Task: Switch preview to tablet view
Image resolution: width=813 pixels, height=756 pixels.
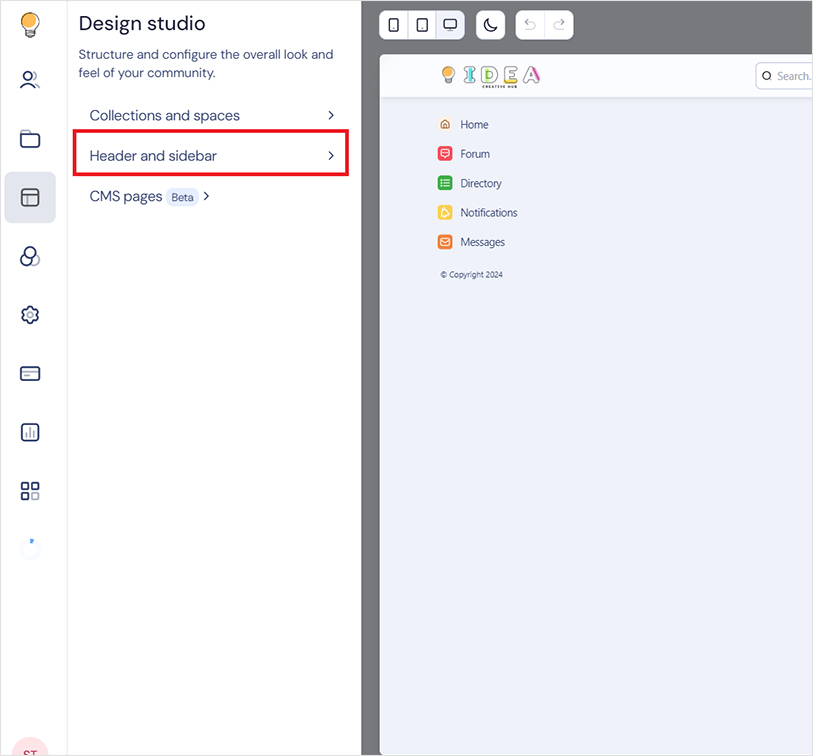Action: pyautogui.click(x=421, y=25)
